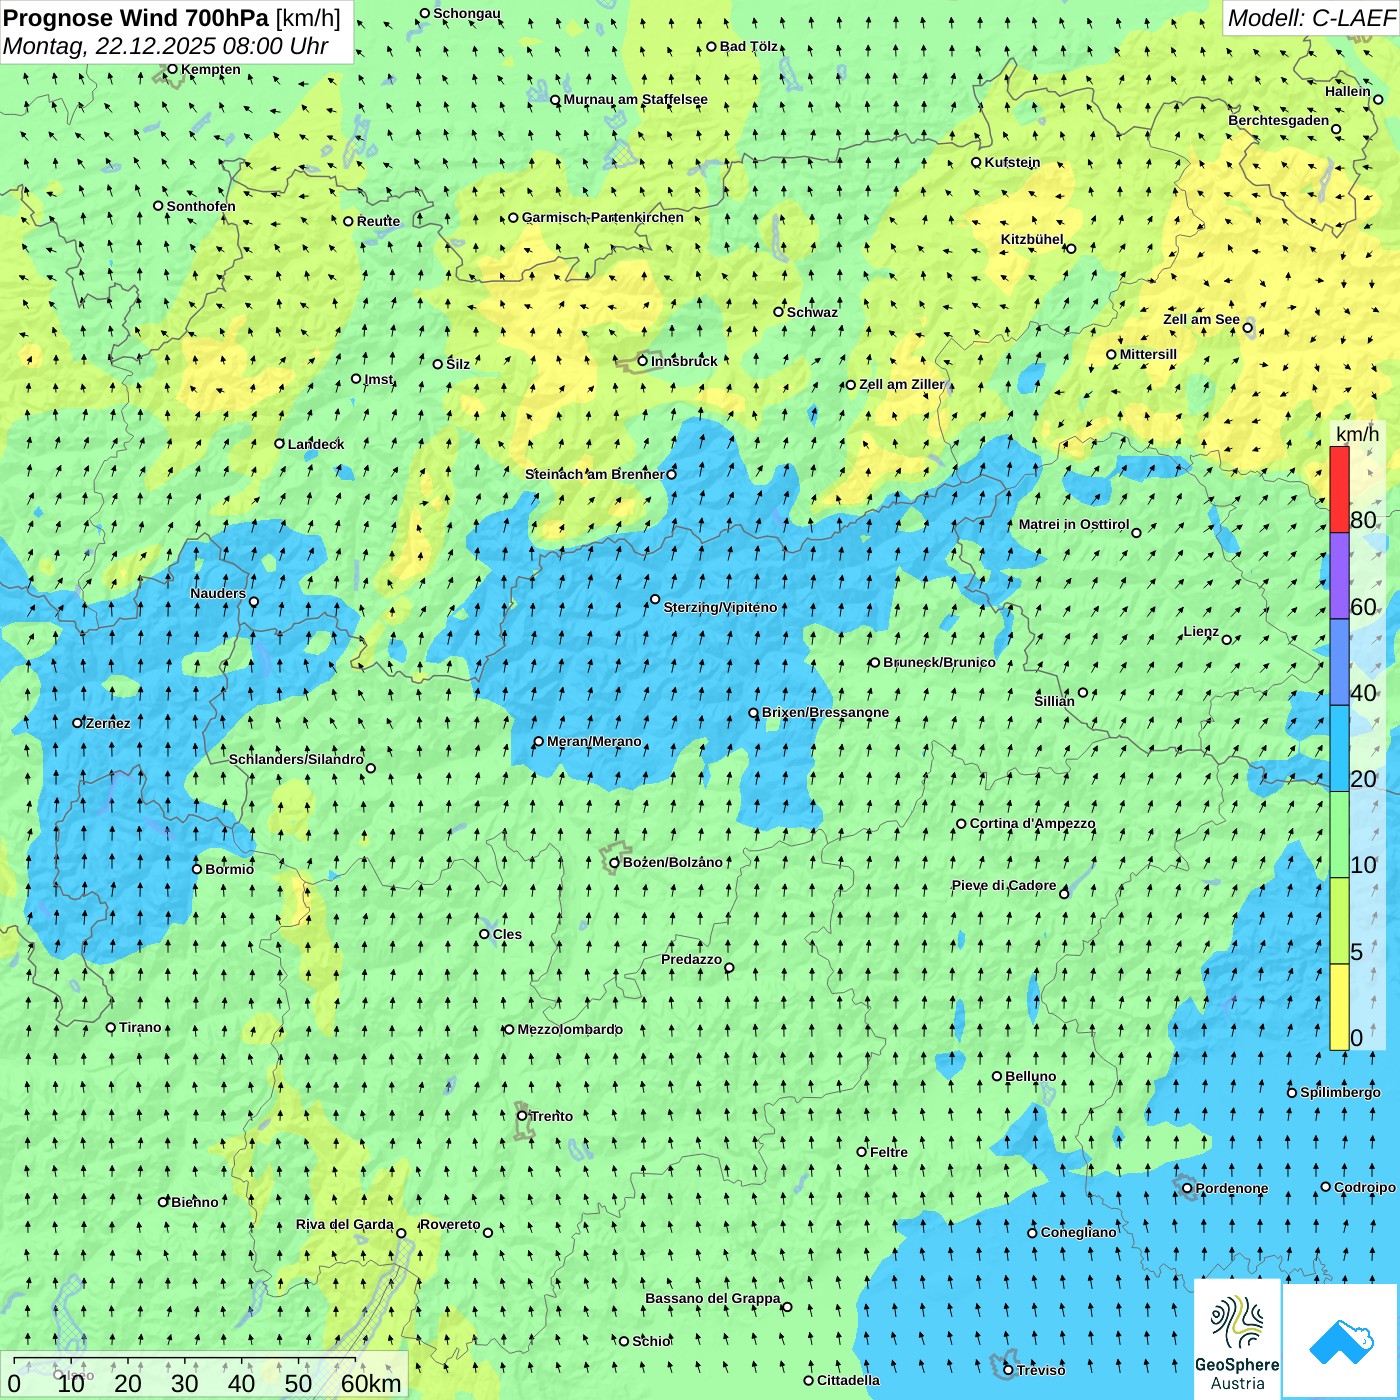The width and height of the screenshot is (1400, 1400).
Task: Click the 'Schwaz' label
Action: (x=812, y=312)
